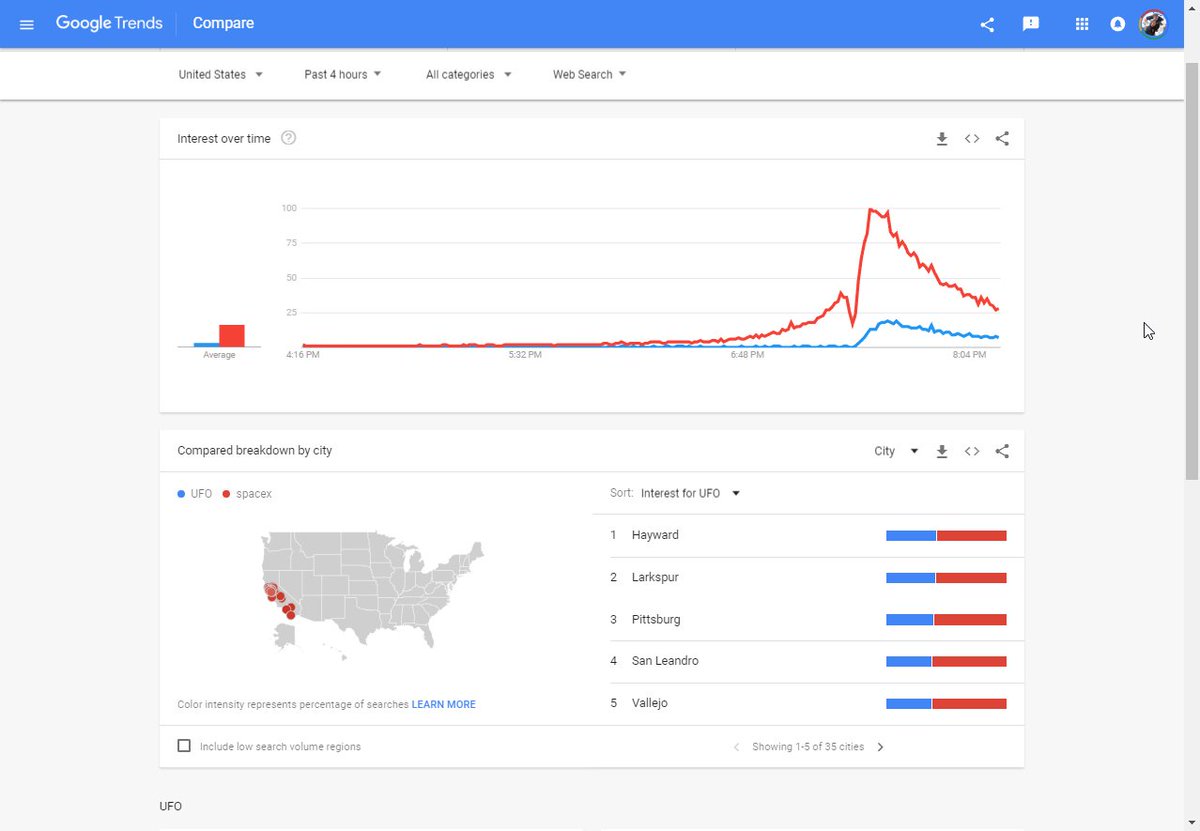Select the Vallejo city row
Viewport: 1200px width, 831px height.
point(808,703)
